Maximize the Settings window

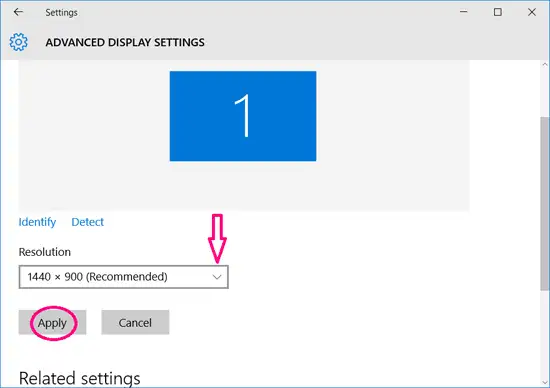(x=497, y=12)
